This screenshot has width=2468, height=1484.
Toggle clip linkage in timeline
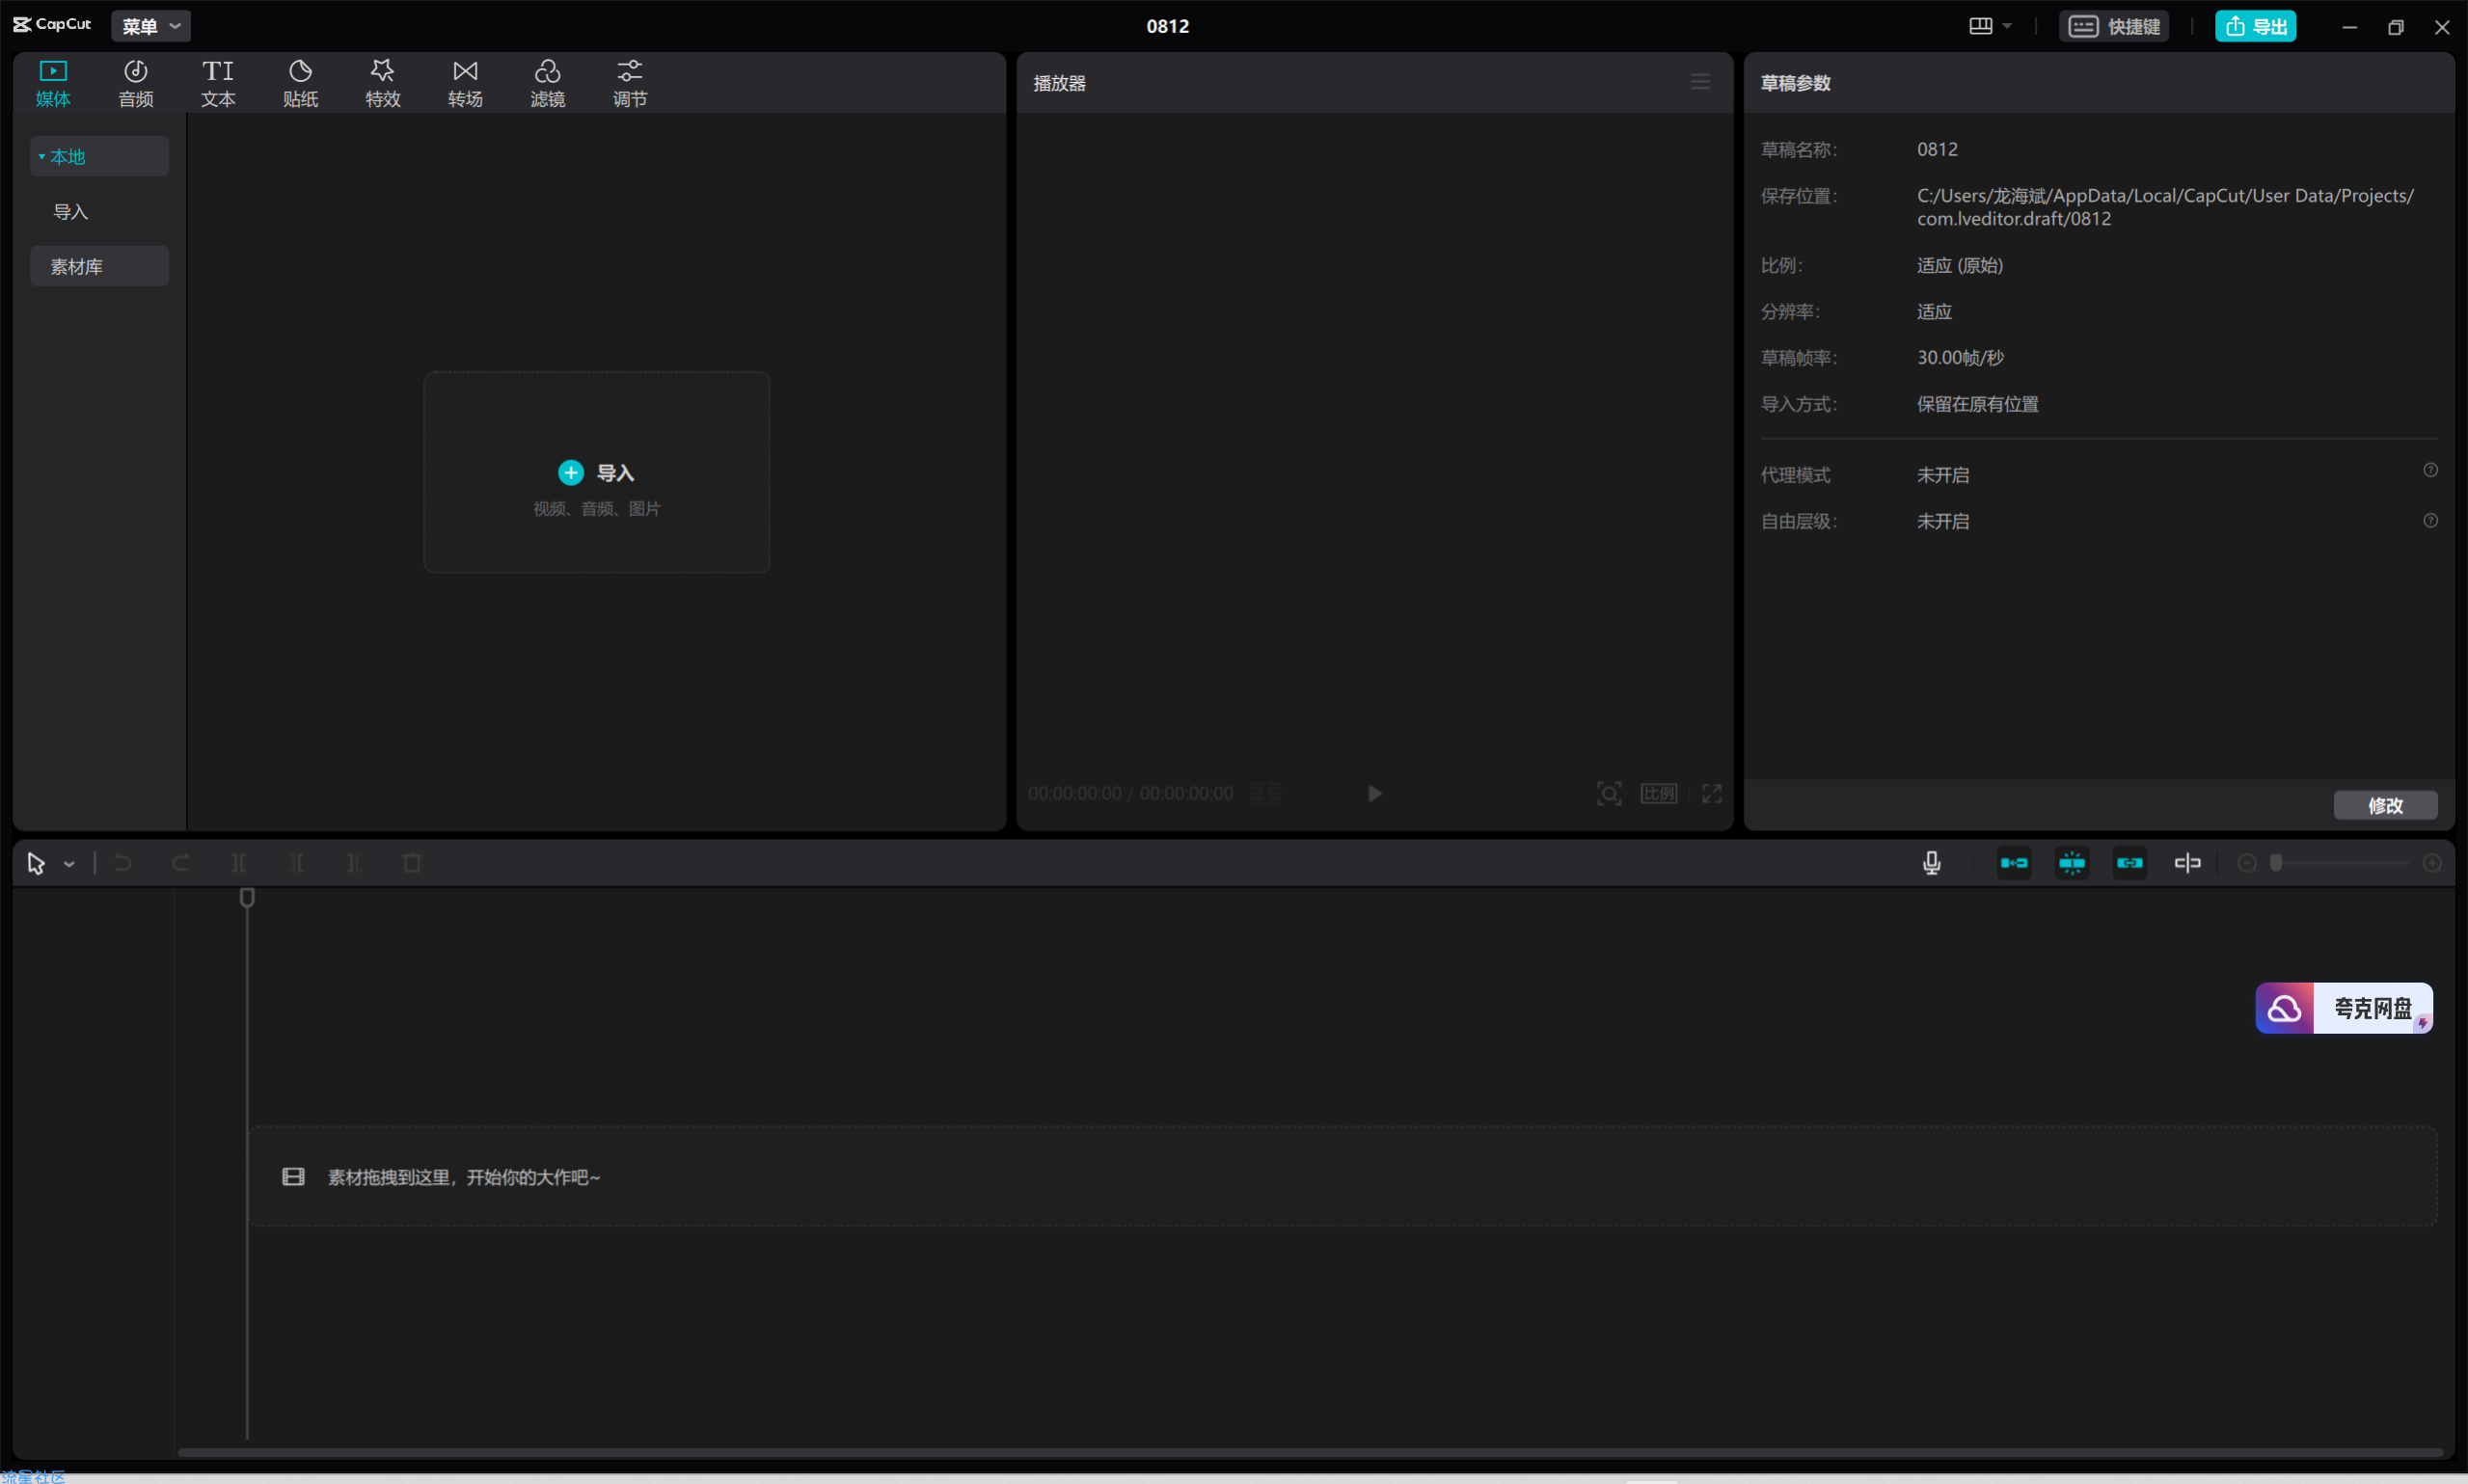[x=2130, y=862]
